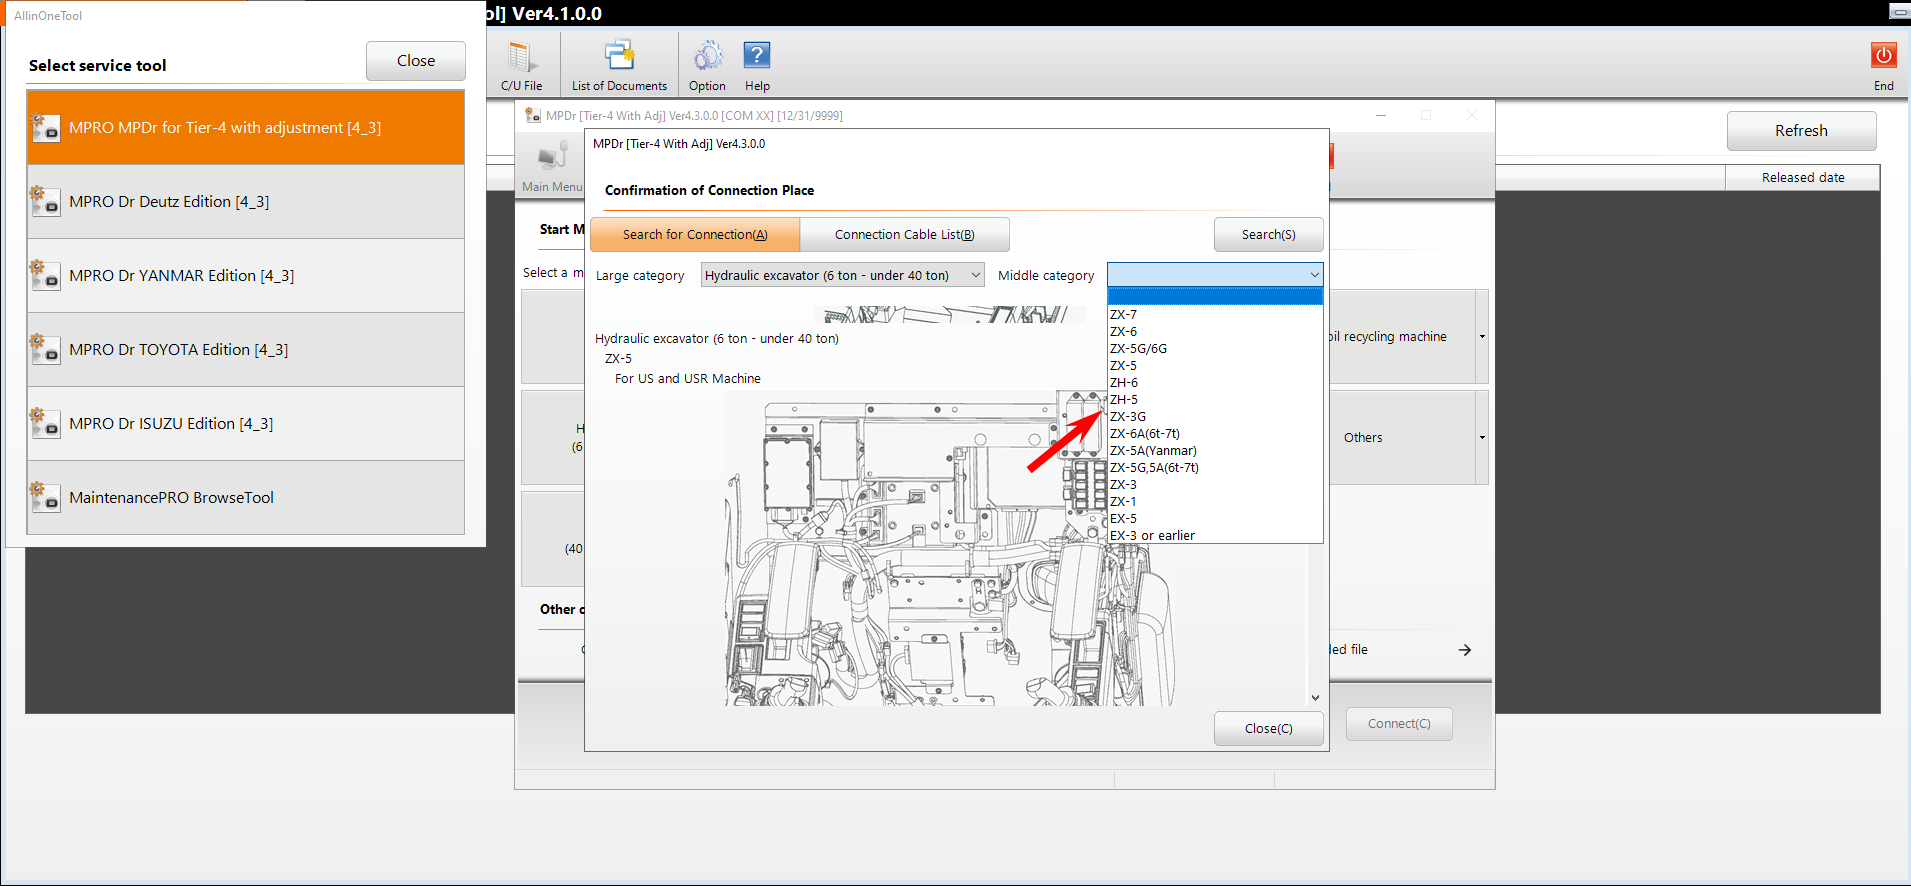The image size is (1911, 886).
Task: Click the arrow next to 'led file'
Action: pyautogui.click(x=1464, y=650)
